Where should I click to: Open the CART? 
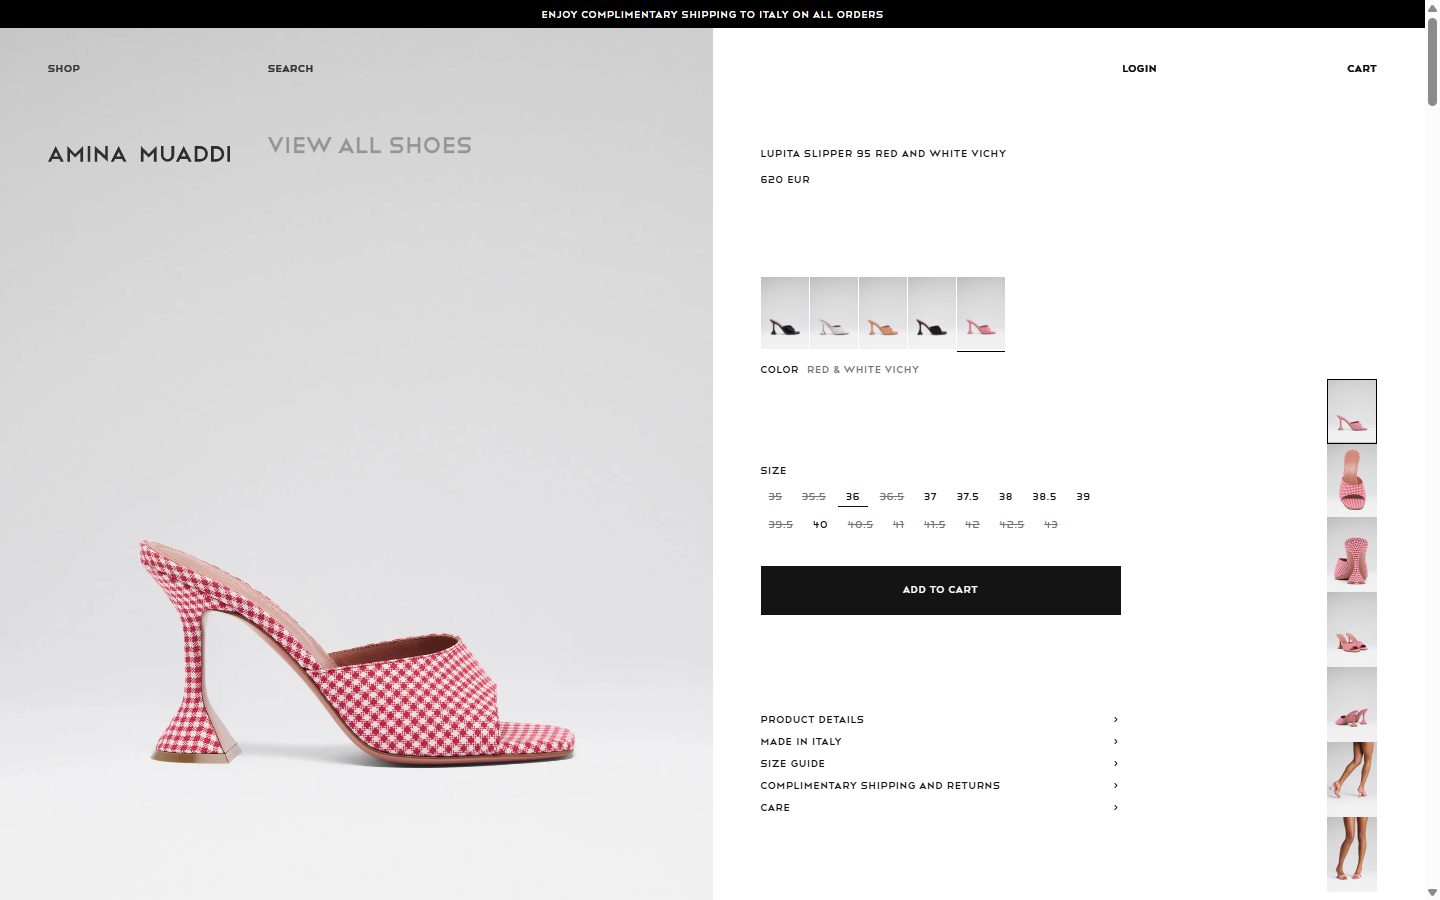coord(1361,69)
